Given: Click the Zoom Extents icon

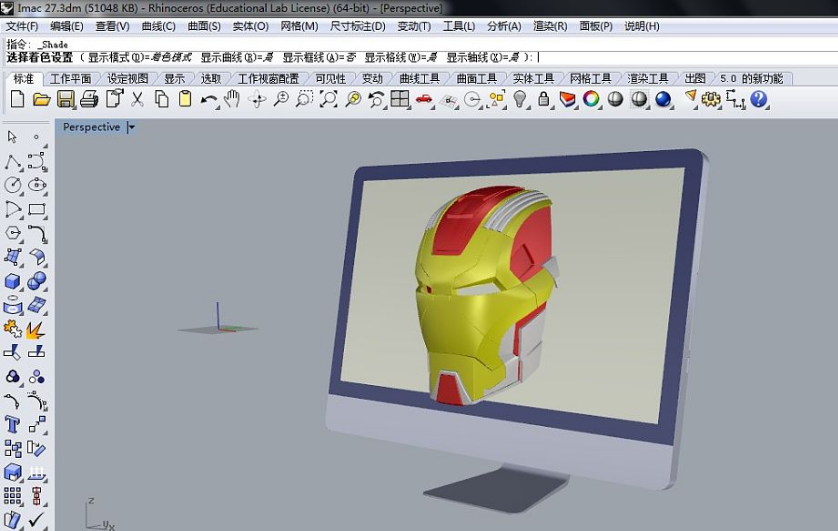Looking at the screenshot, I should point(328,99).
